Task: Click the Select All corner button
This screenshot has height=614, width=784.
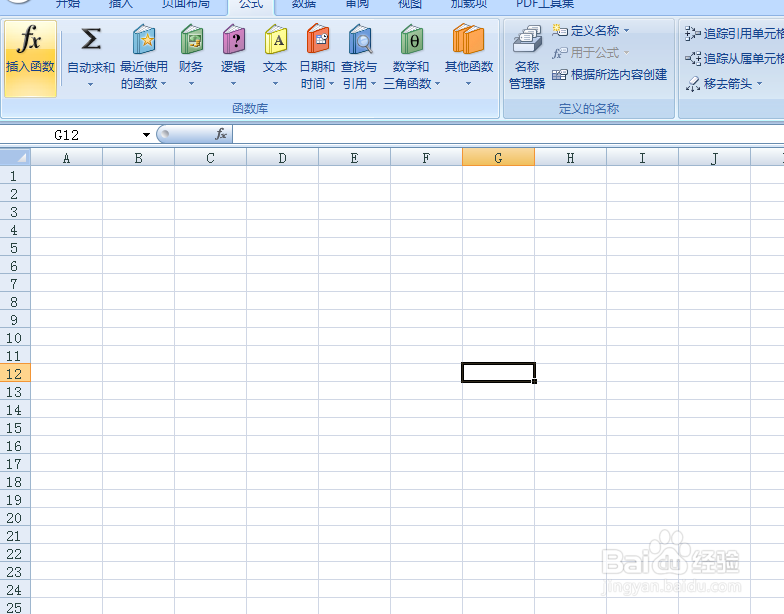Action: 16,157
